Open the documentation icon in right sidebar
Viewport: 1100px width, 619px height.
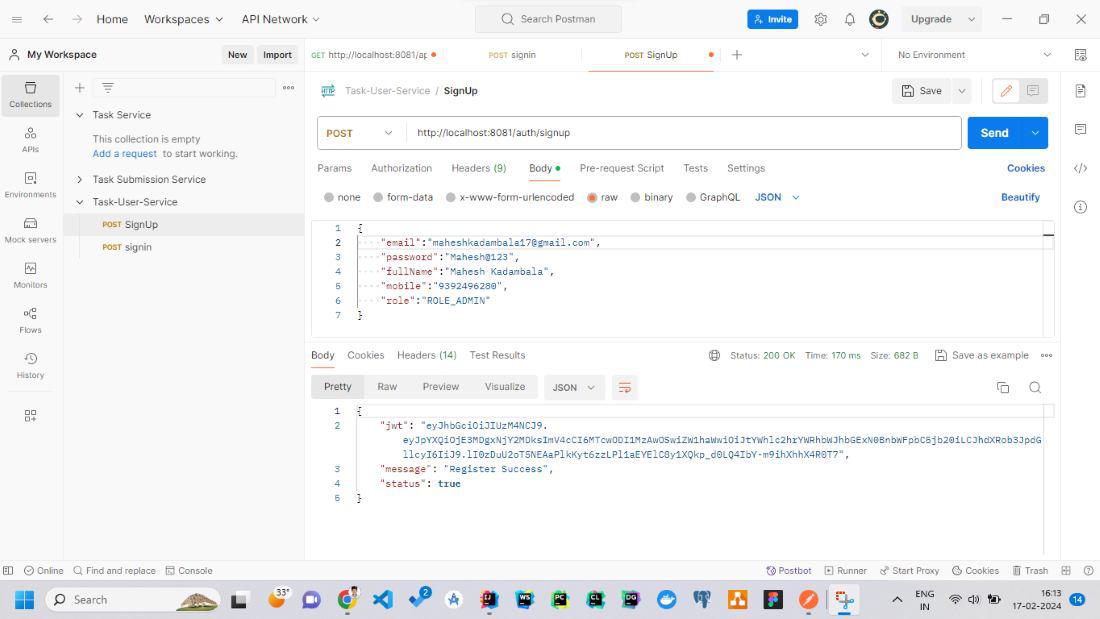pos(1080,91)
